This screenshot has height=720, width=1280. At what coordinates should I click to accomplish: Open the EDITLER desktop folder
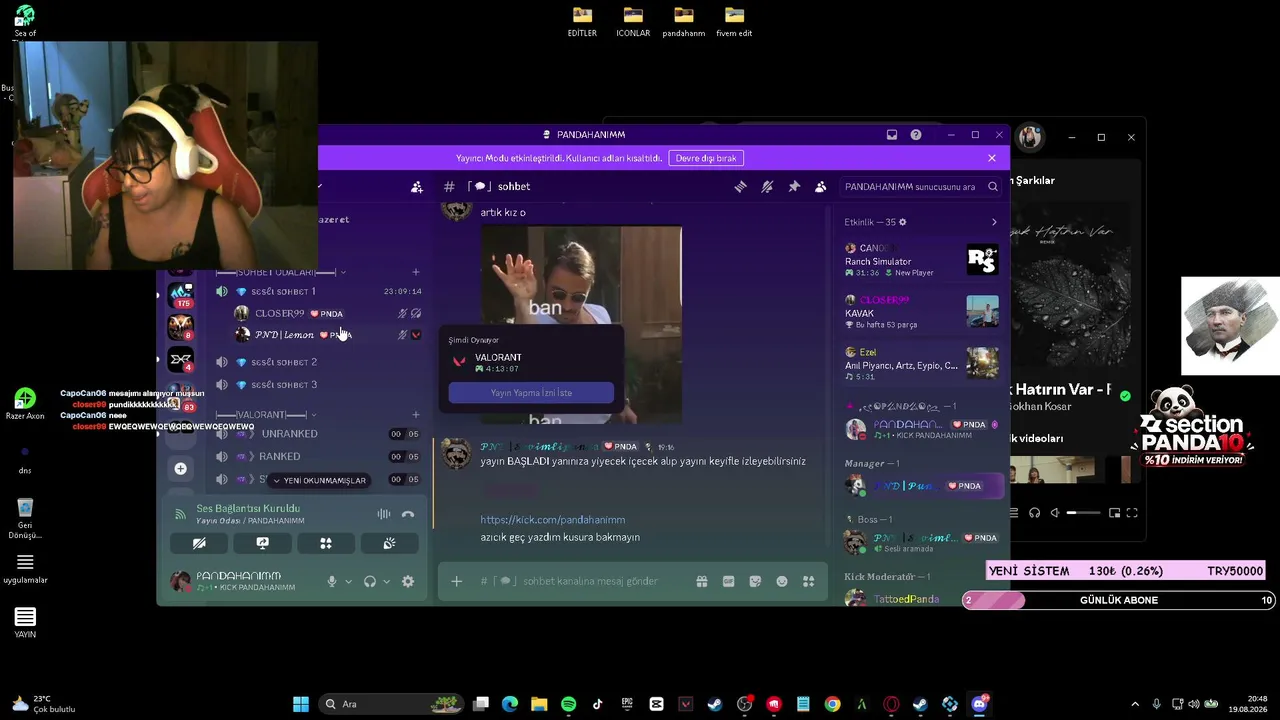[x=582, y=22]
